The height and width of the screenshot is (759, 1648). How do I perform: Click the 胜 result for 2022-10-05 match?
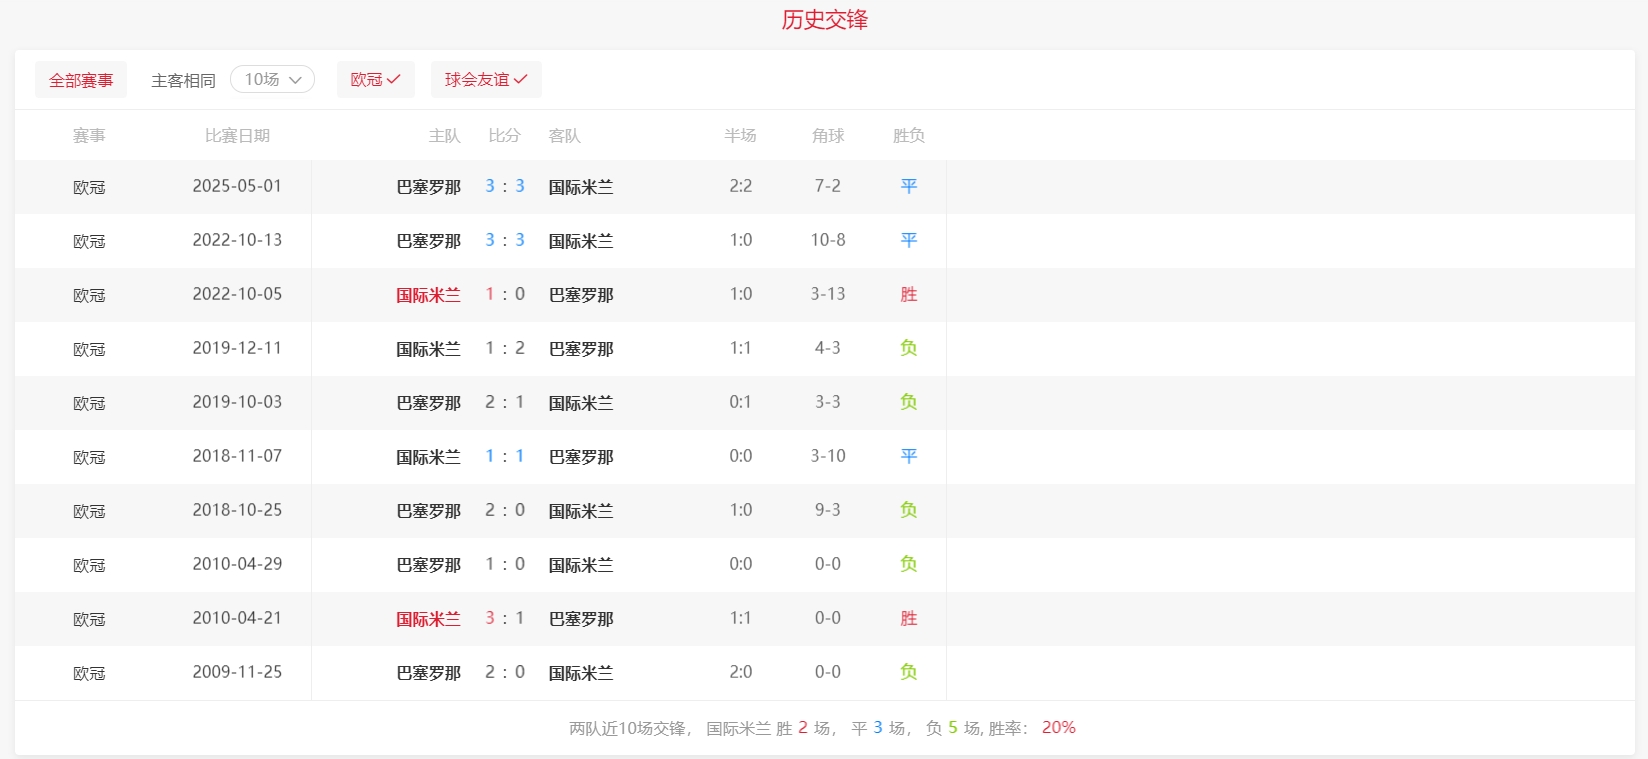coord(908,294)
